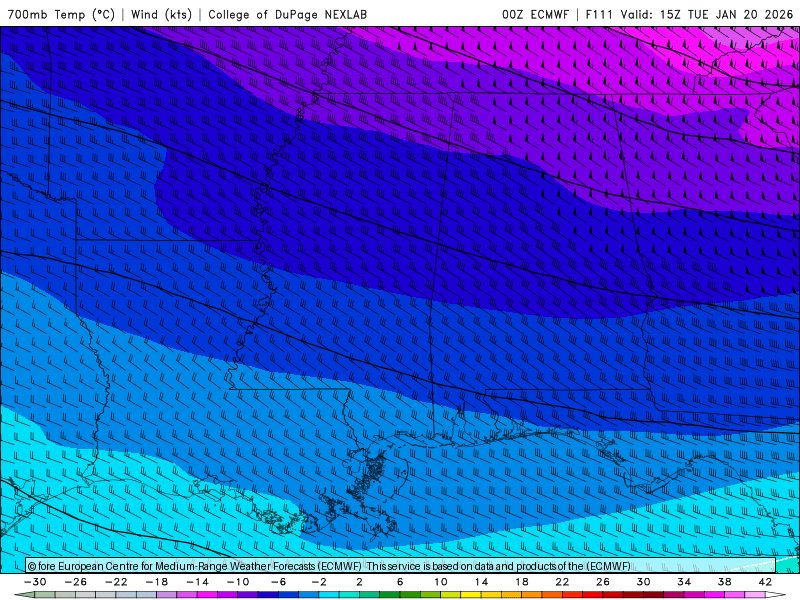Click the -6 legend label
Image resolution: width=800 pixels, height=600 pixels.
(x=279, y=582)
